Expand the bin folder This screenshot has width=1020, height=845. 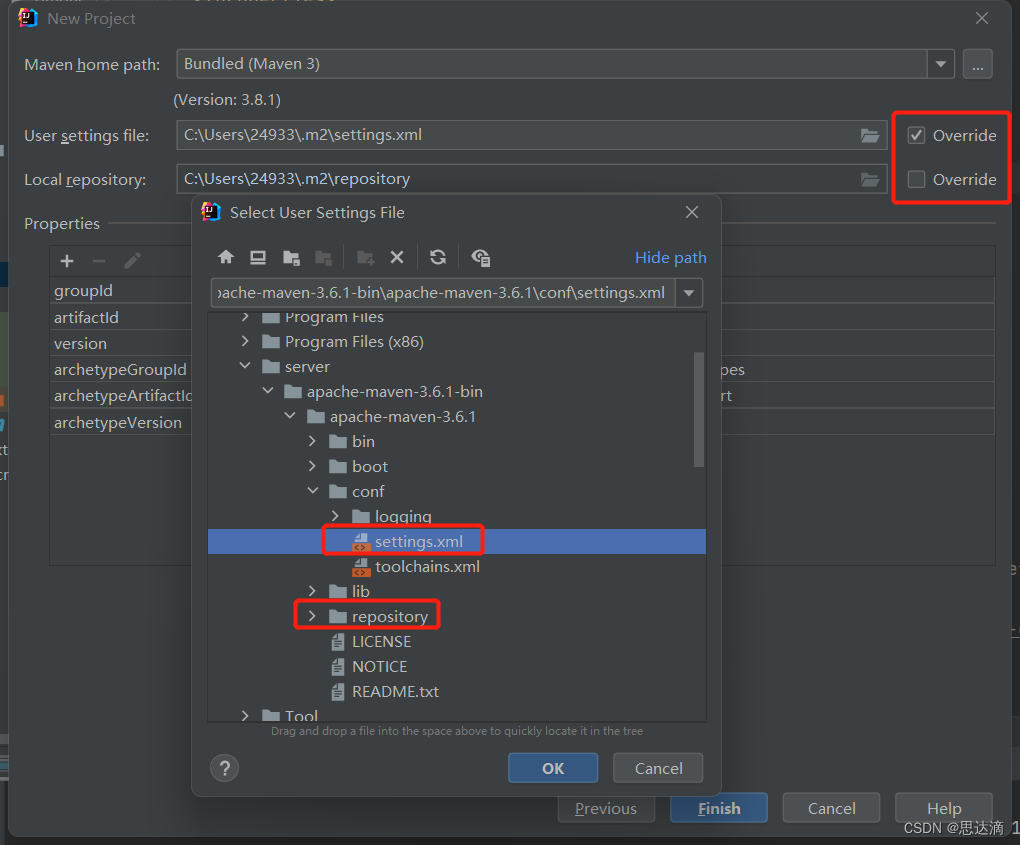(312, 440)
